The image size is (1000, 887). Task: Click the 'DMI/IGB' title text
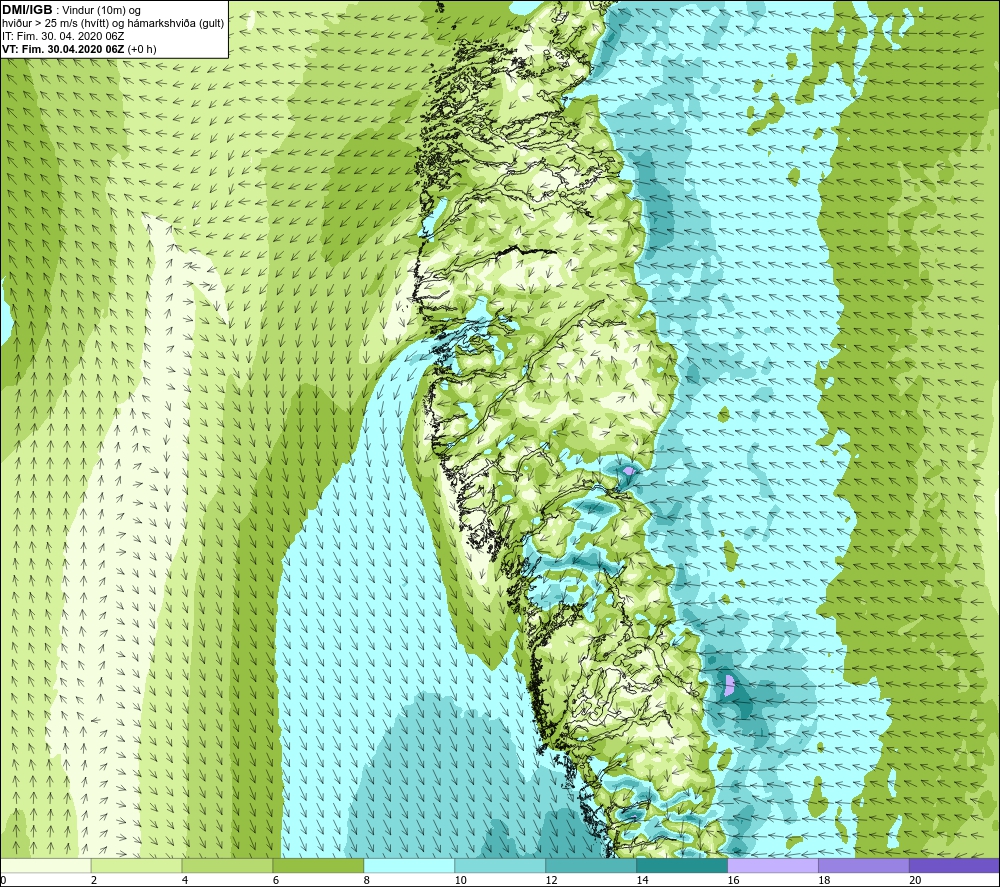pyautogui.click(x=27, y=10)
